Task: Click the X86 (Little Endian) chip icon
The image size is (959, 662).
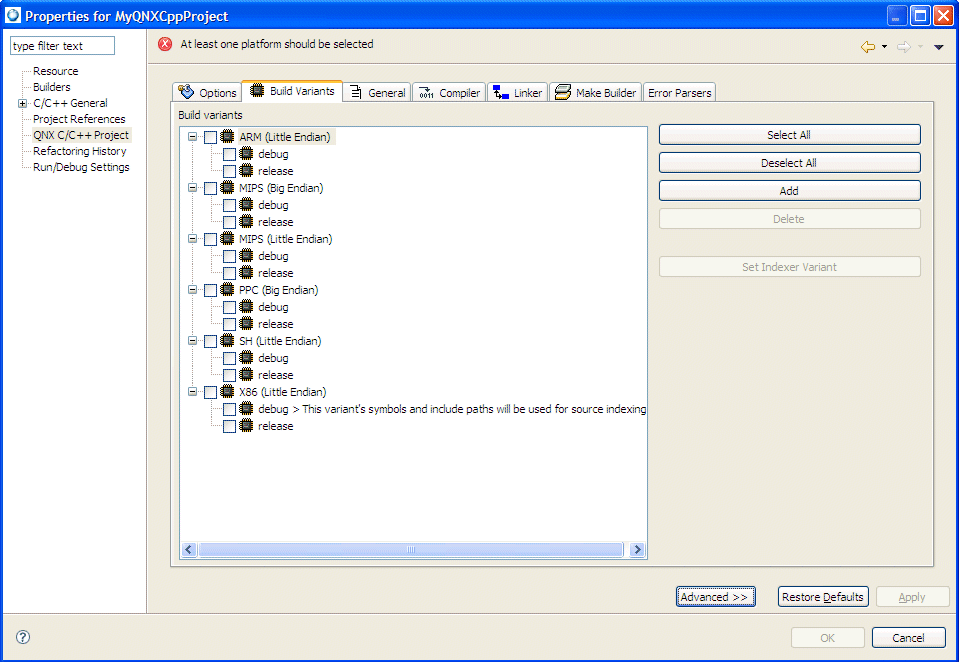Action: coord(228,392)
